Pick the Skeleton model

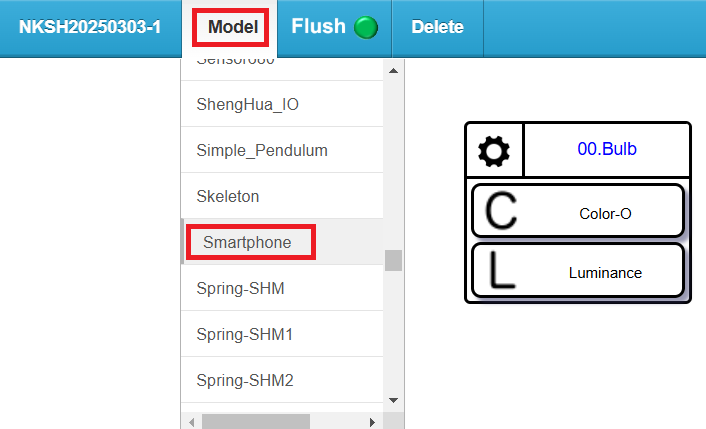tap(228, 196)
